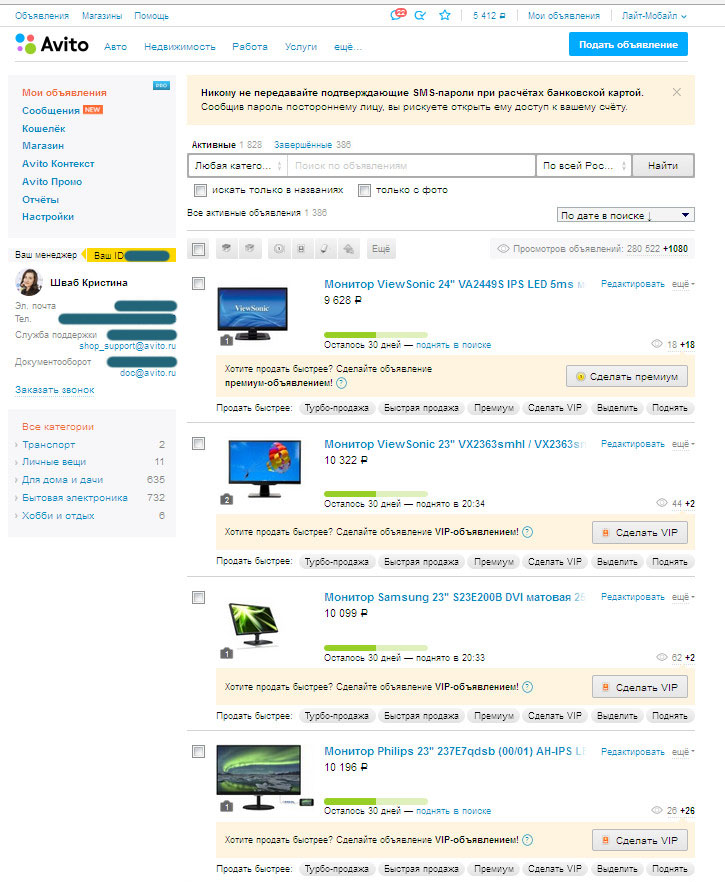Click "Заказать звонок" link
The width and height of the screenshot is (725, 882).
tap(55, 390)
